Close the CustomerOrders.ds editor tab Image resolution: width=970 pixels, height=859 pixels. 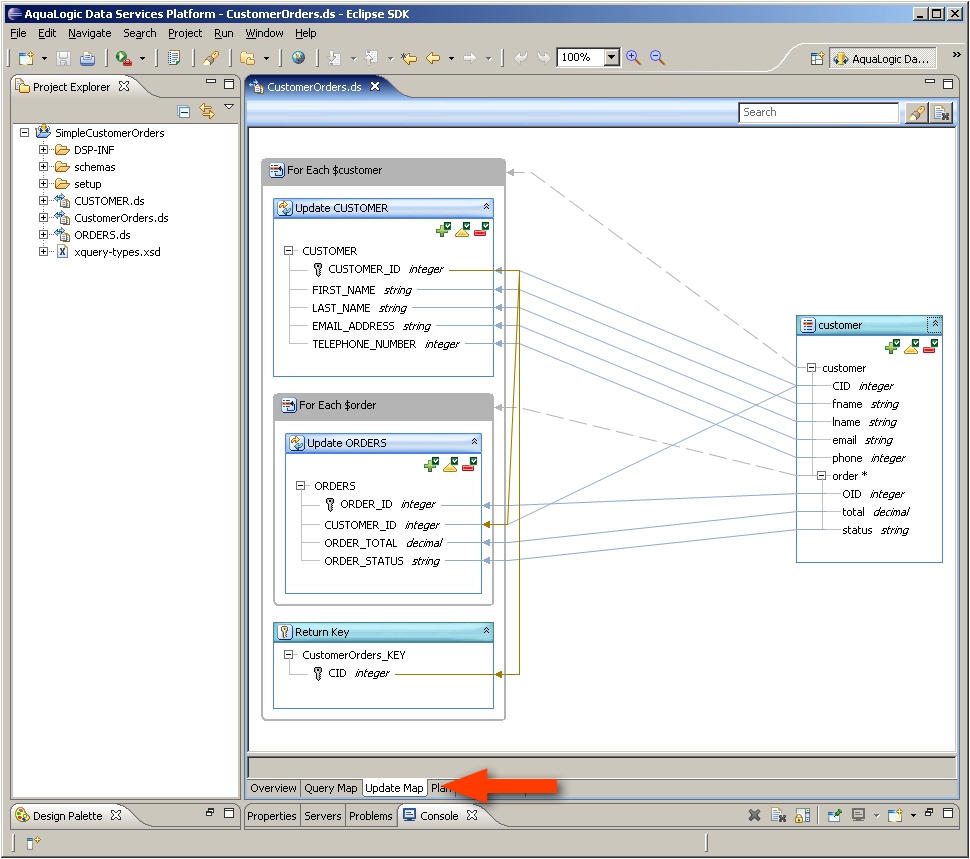(375, 87)
